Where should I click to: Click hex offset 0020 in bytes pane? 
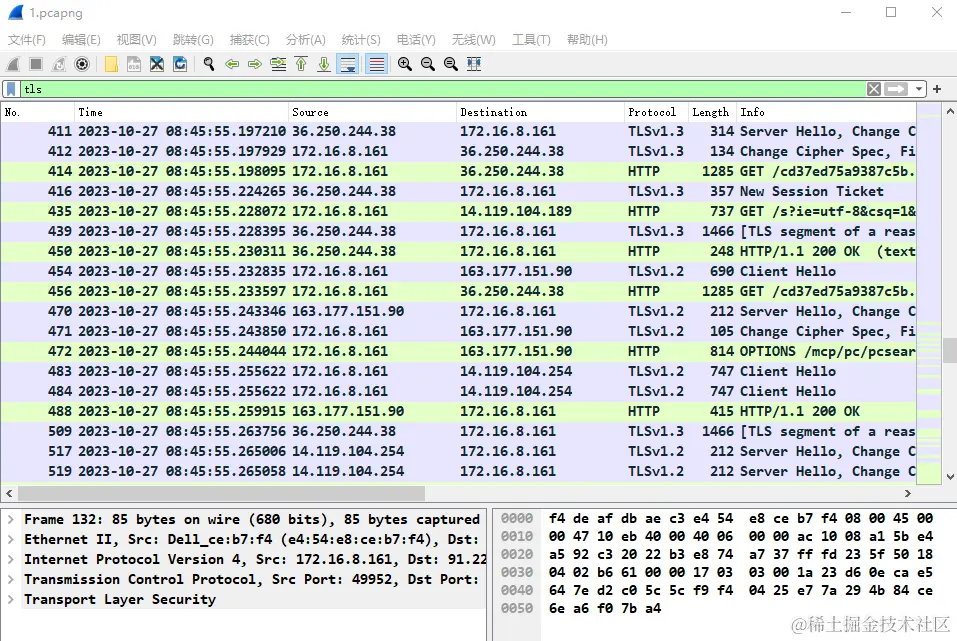[x=517, y=554]
